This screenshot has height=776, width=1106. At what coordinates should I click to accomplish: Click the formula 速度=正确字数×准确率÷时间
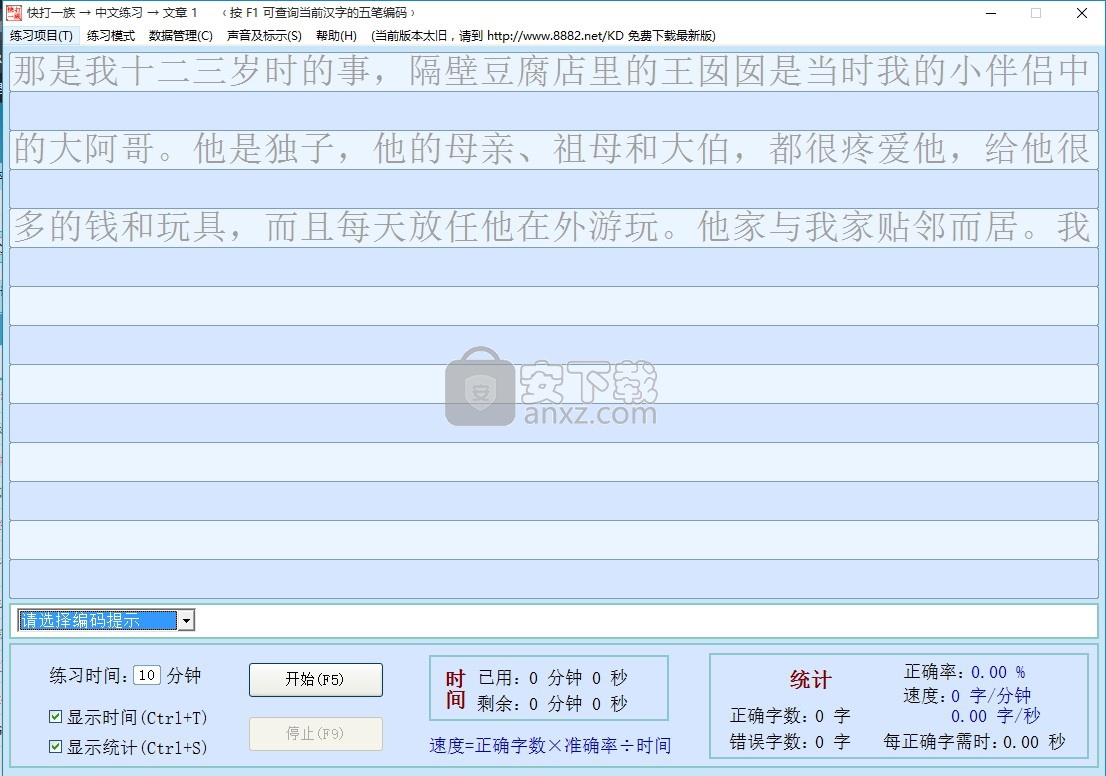click(x=550, y=746)
